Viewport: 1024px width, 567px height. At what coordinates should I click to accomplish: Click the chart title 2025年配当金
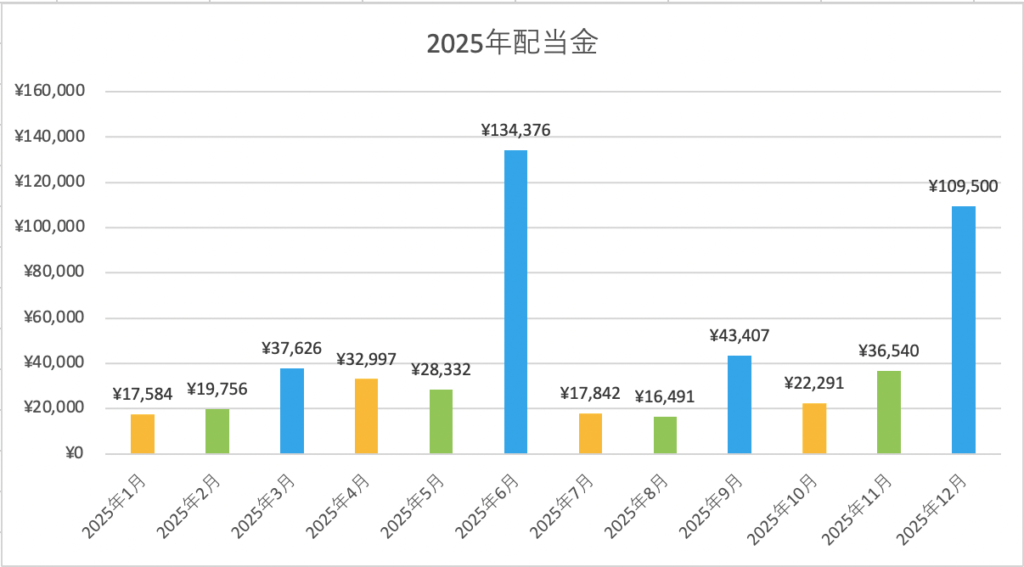point(512,45)
